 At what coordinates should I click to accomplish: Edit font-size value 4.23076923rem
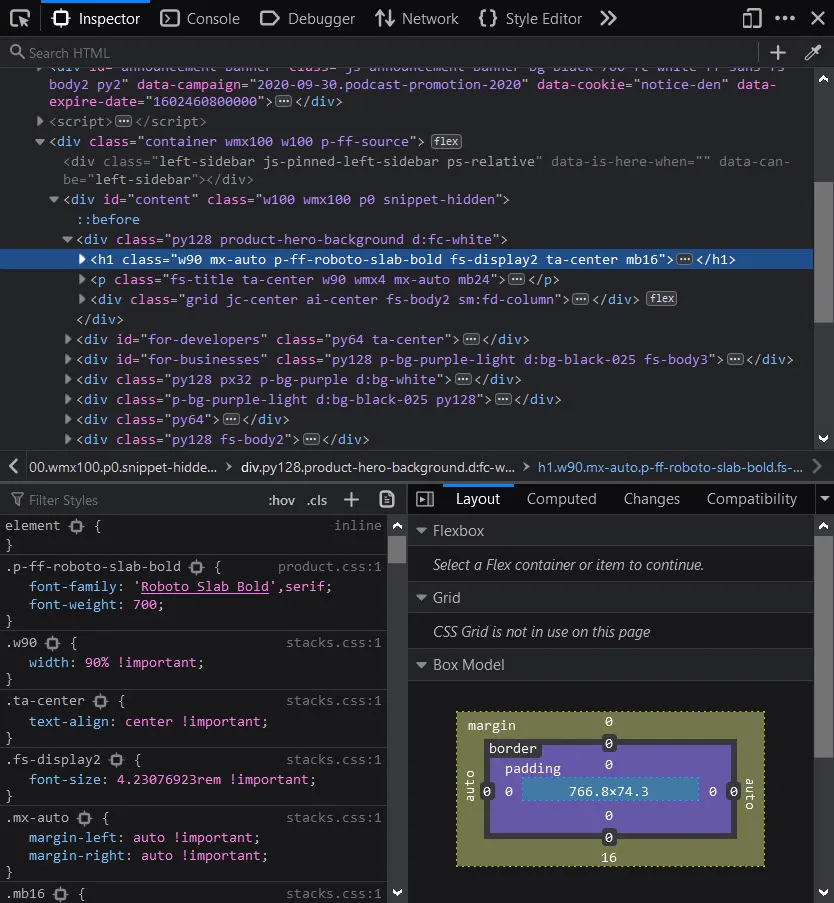pos(169,779)
